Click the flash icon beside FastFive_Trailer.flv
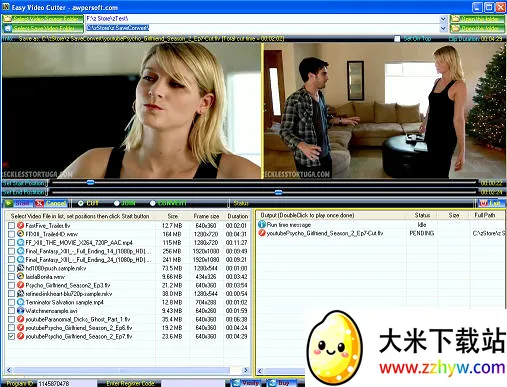The width and height of the screenshot is (507, 387). click(x=21, y=225)
